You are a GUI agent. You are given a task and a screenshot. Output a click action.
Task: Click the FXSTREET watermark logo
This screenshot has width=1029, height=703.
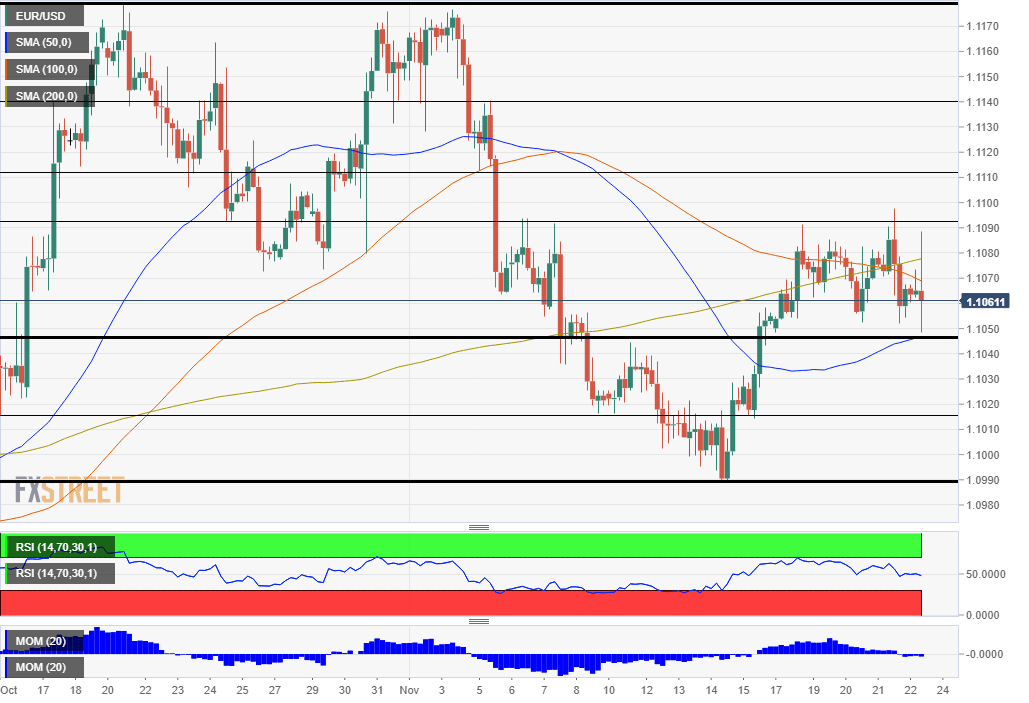pos(69,491)
